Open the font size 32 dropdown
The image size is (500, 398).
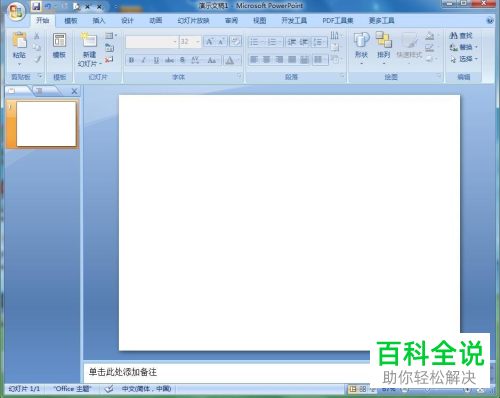point(198,42)
